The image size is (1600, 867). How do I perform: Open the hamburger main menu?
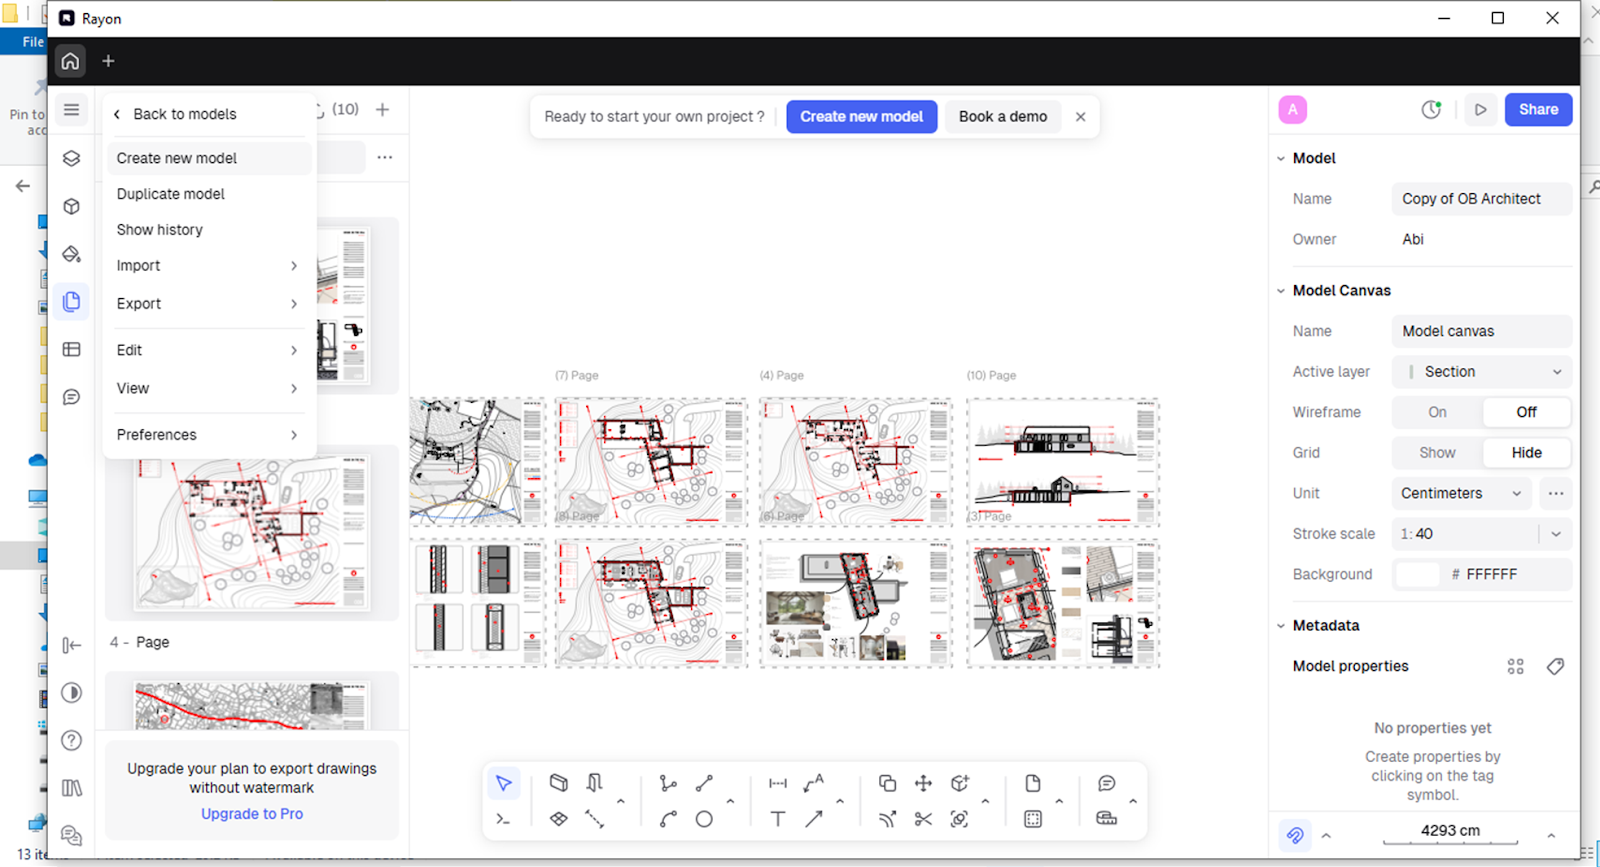click(x=71, y=110)
